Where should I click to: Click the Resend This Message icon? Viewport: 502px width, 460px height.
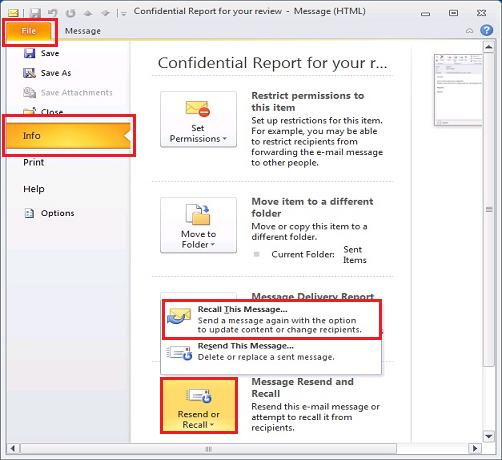(180, 353)
